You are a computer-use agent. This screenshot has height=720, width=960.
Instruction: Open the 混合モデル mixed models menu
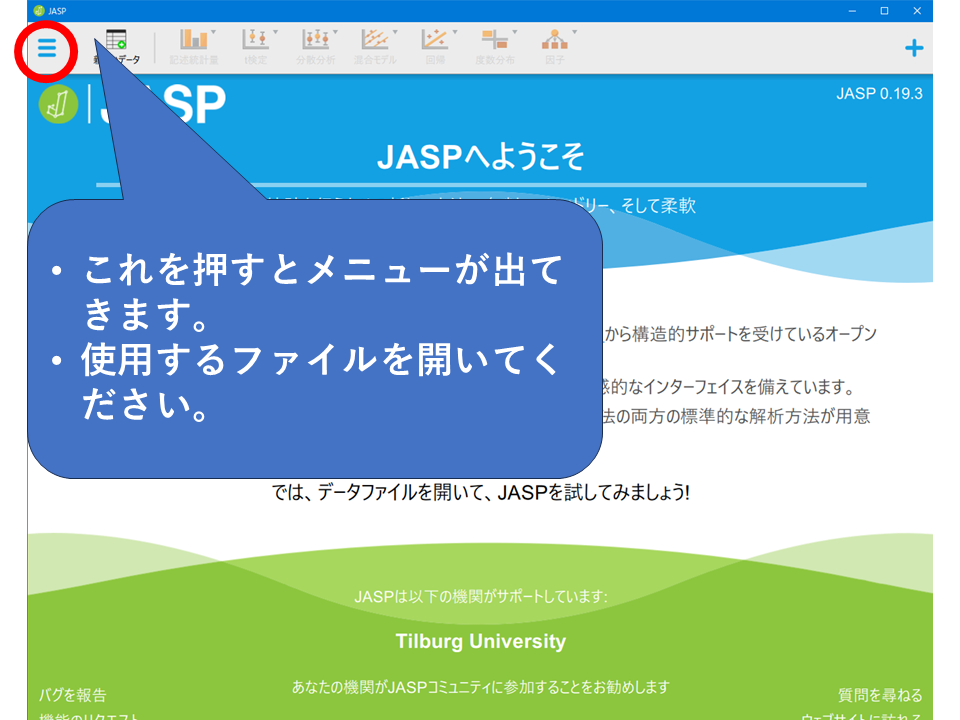(x=375, y=47)
